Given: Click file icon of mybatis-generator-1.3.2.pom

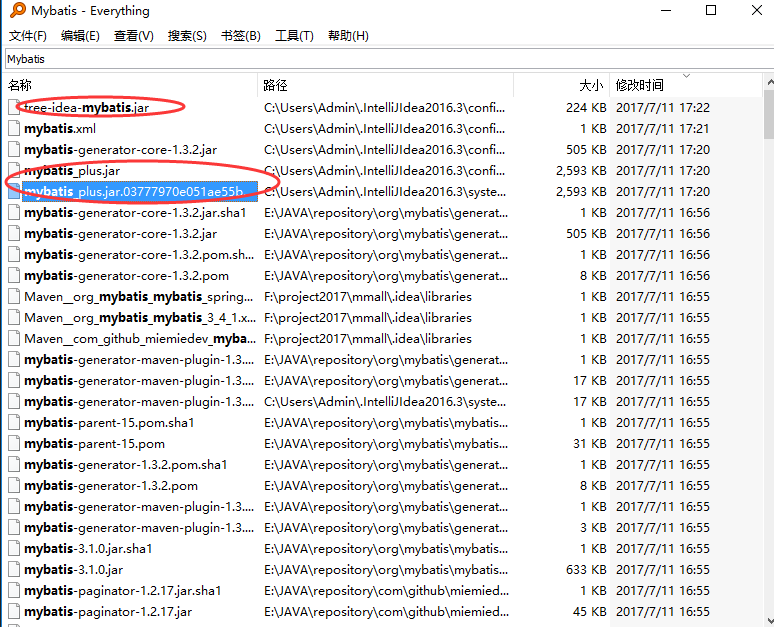Looking at the screenshot, I should (14, 486).
